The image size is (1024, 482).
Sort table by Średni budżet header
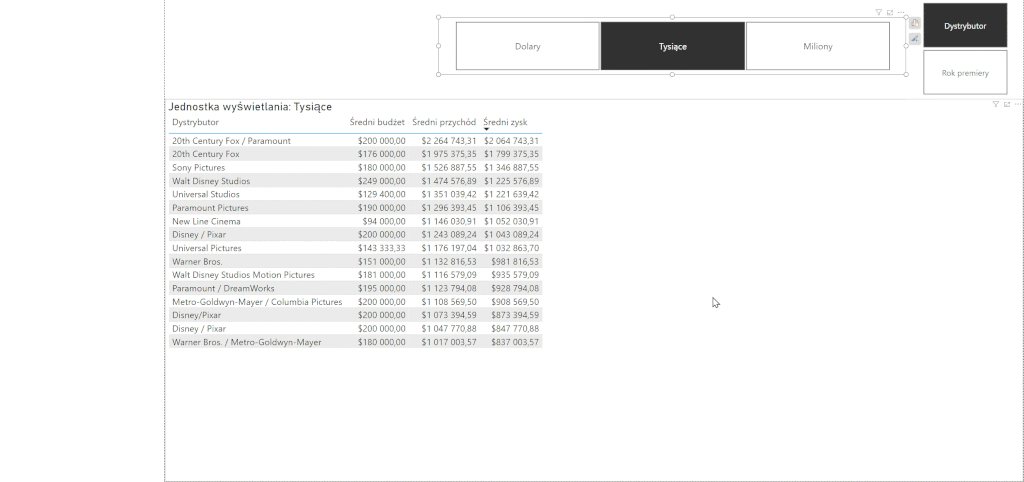[x=377, y=122]
